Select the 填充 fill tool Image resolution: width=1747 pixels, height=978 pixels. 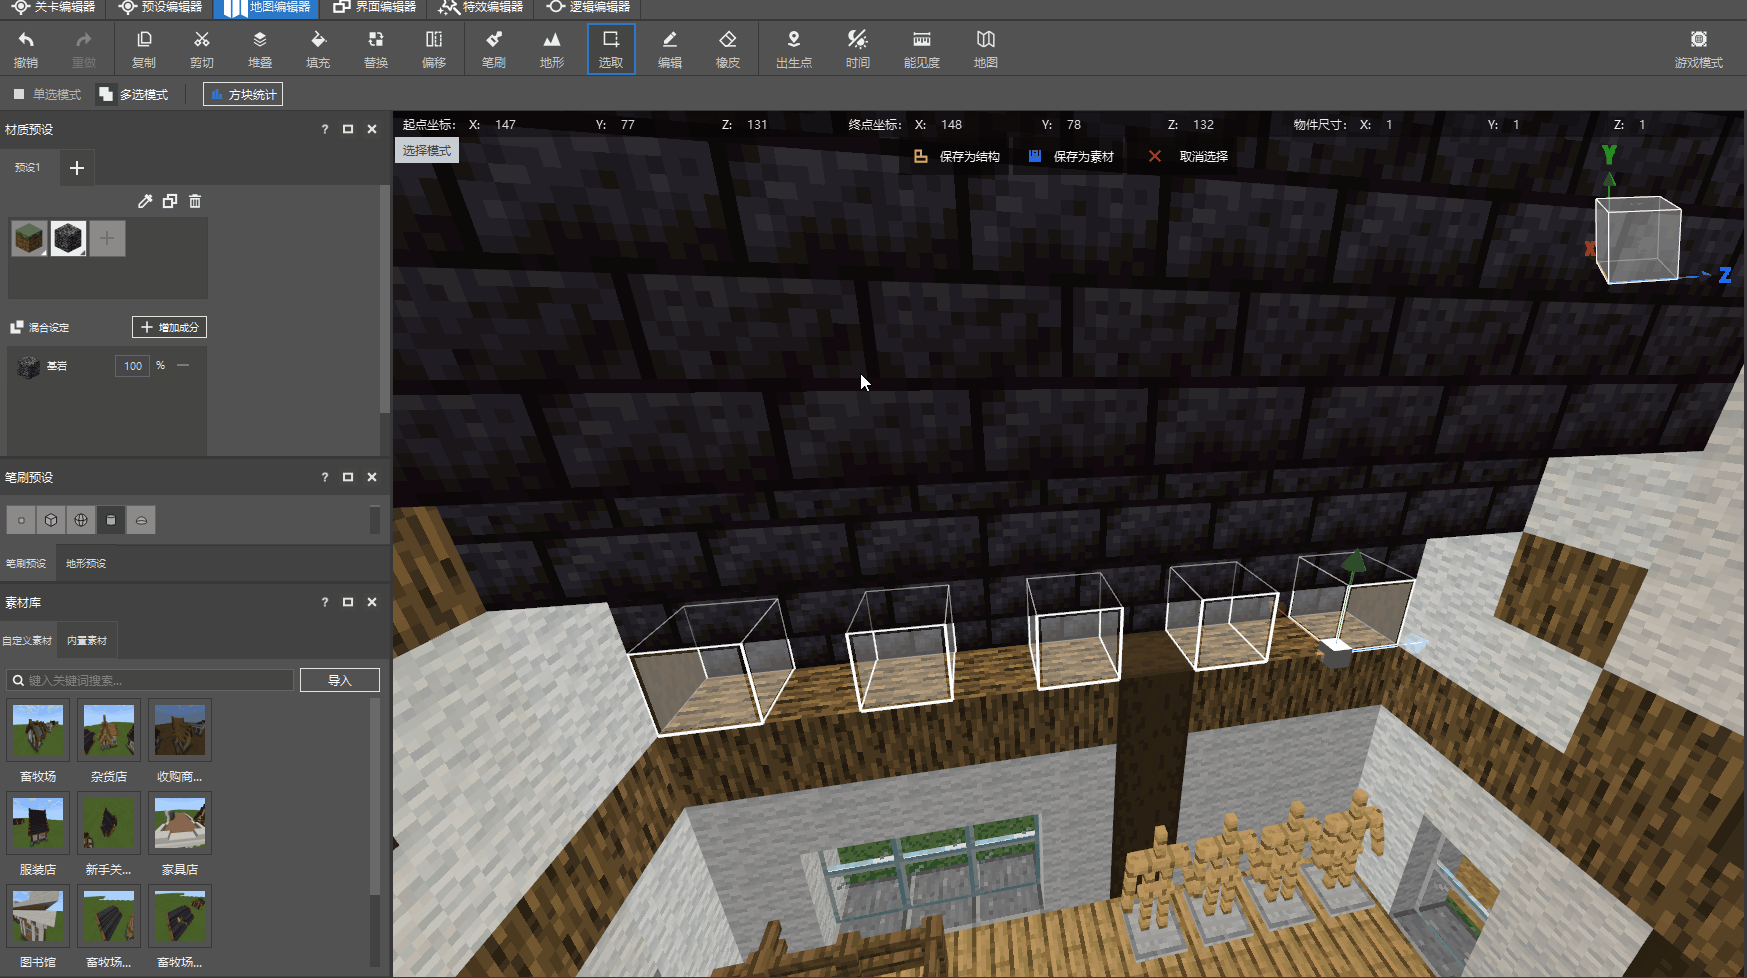point(318,48)
